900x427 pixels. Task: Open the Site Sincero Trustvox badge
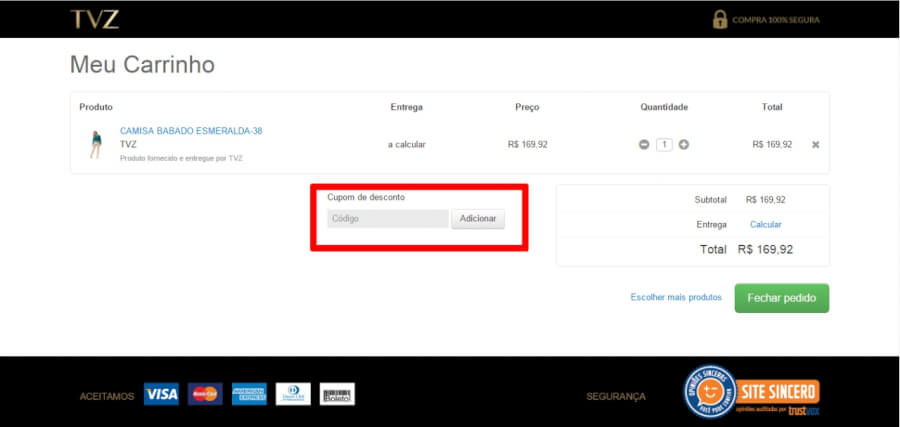pos(751,391)
